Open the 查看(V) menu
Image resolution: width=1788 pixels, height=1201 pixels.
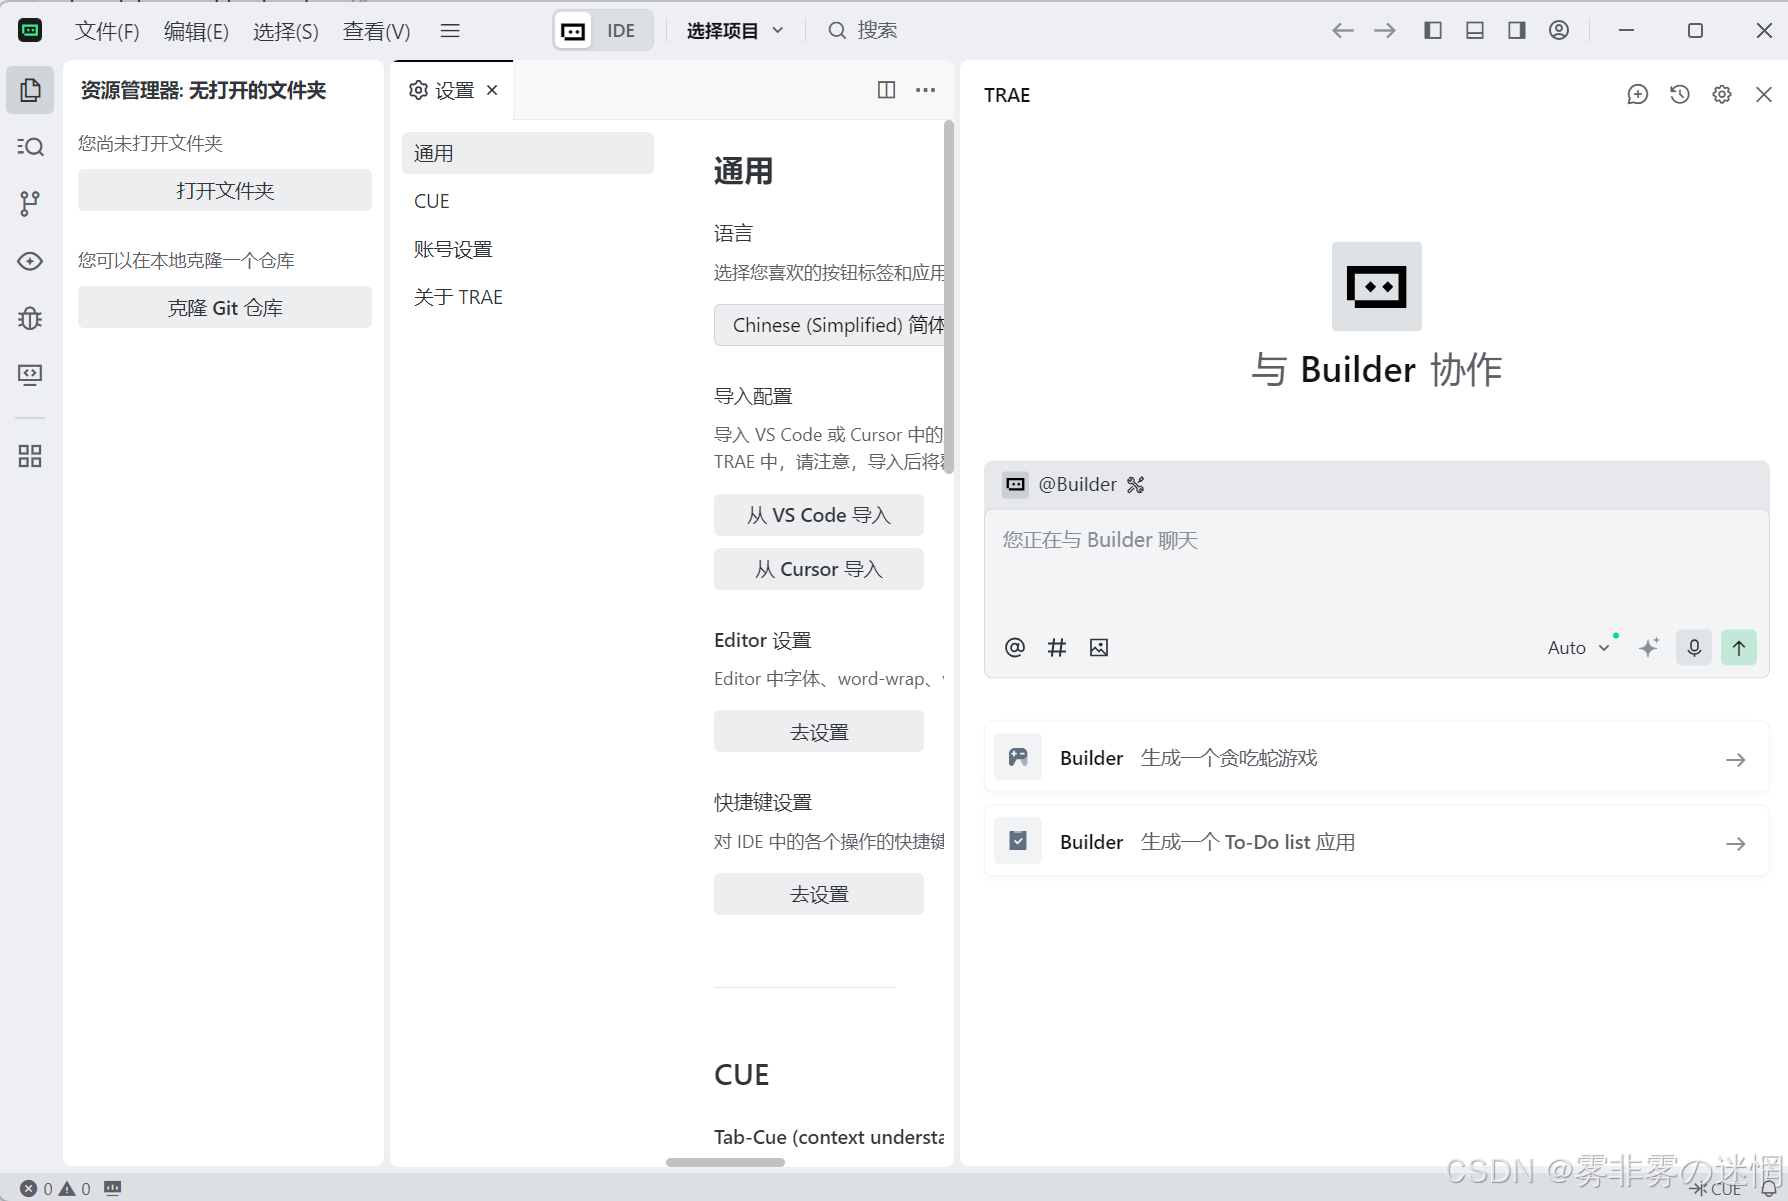click(x=376, y=31)
